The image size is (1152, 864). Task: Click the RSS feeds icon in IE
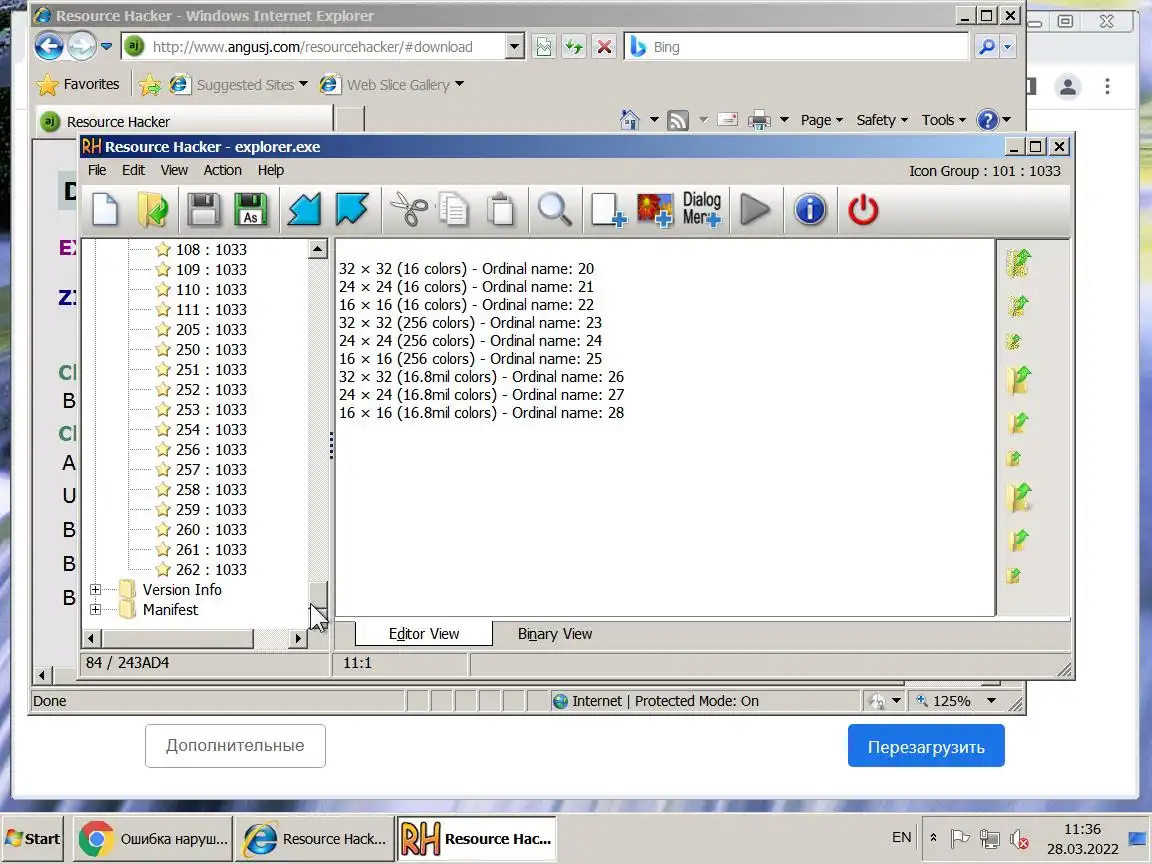pyautogui.click(x=677, y=120)
